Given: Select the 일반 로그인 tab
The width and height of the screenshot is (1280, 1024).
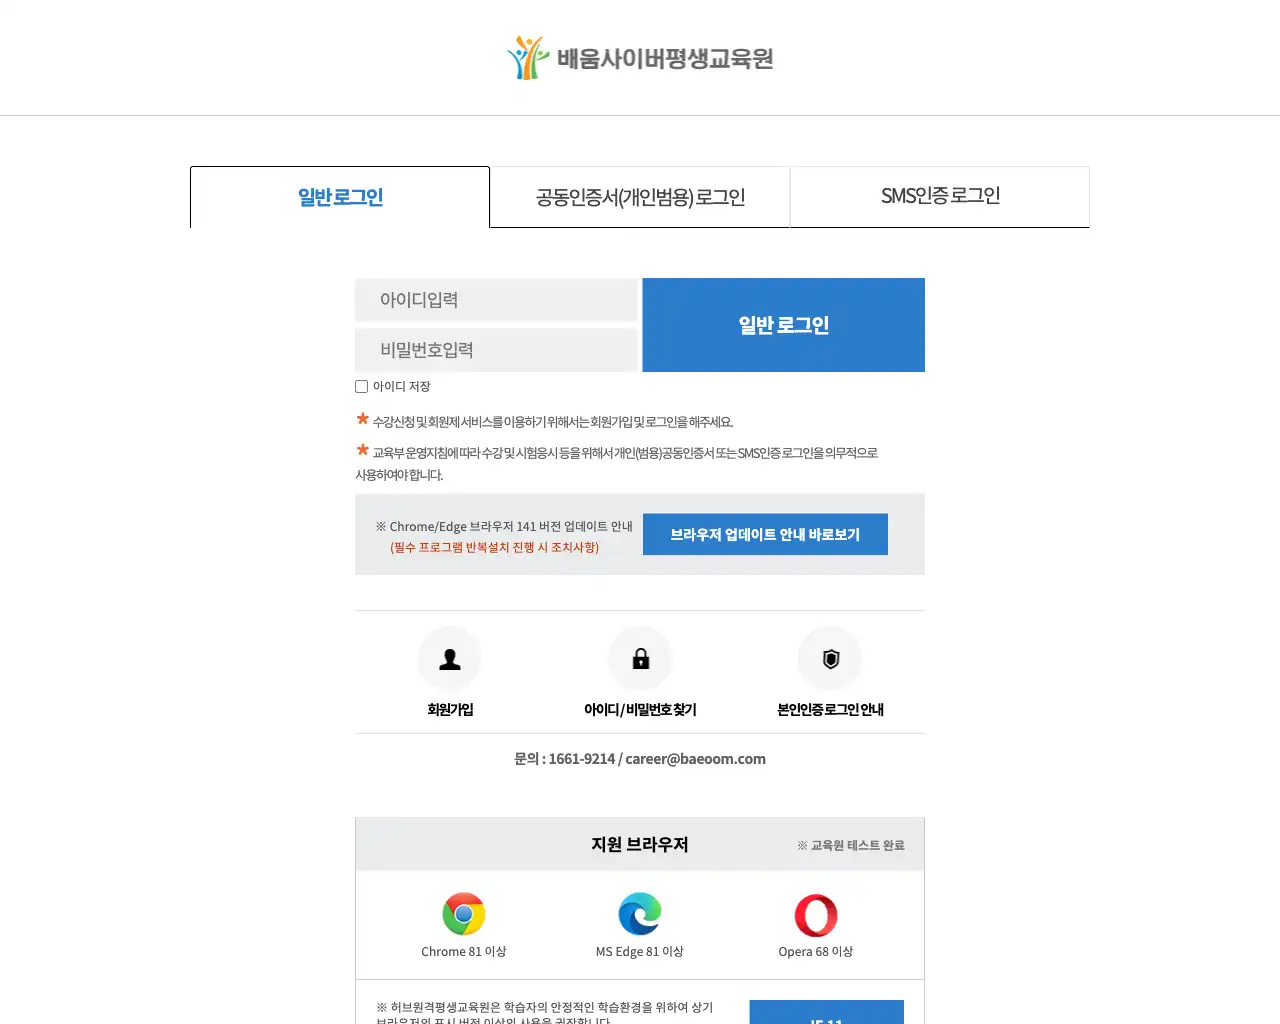Looking at the screenshot, I should point(340,197).
